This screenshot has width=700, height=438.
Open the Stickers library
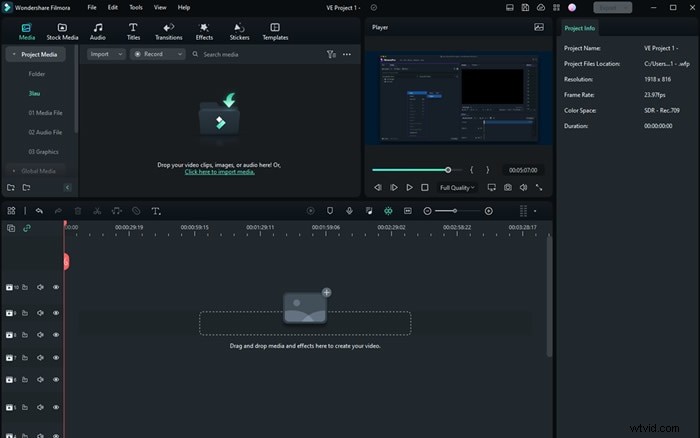click(x=239, y=31)
